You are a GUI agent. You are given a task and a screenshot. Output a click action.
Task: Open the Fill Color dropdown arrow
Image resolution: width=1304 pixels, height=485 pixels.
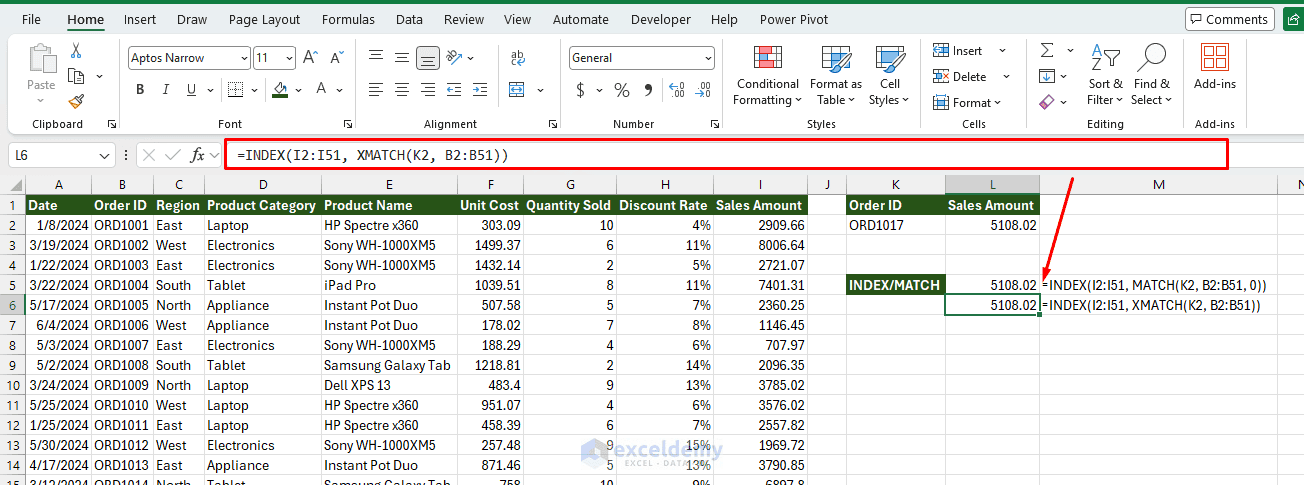click(298, 90)
